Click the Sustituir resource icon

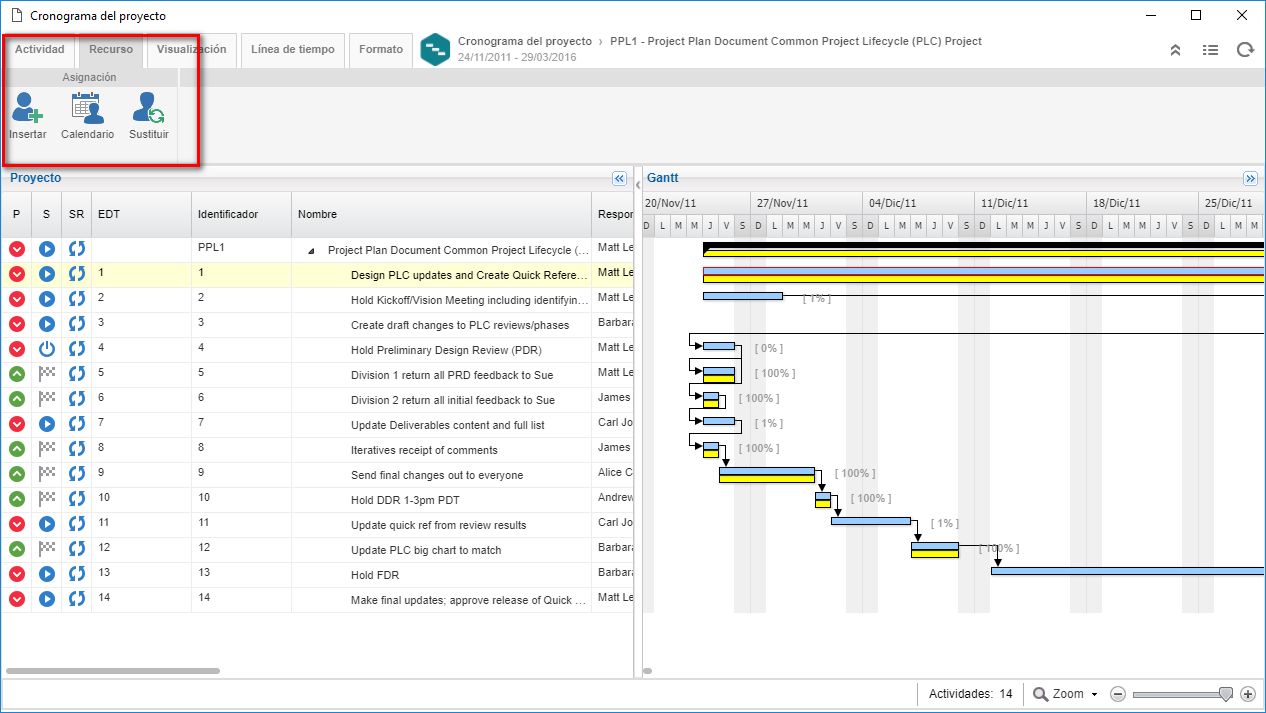click(148, 108)
